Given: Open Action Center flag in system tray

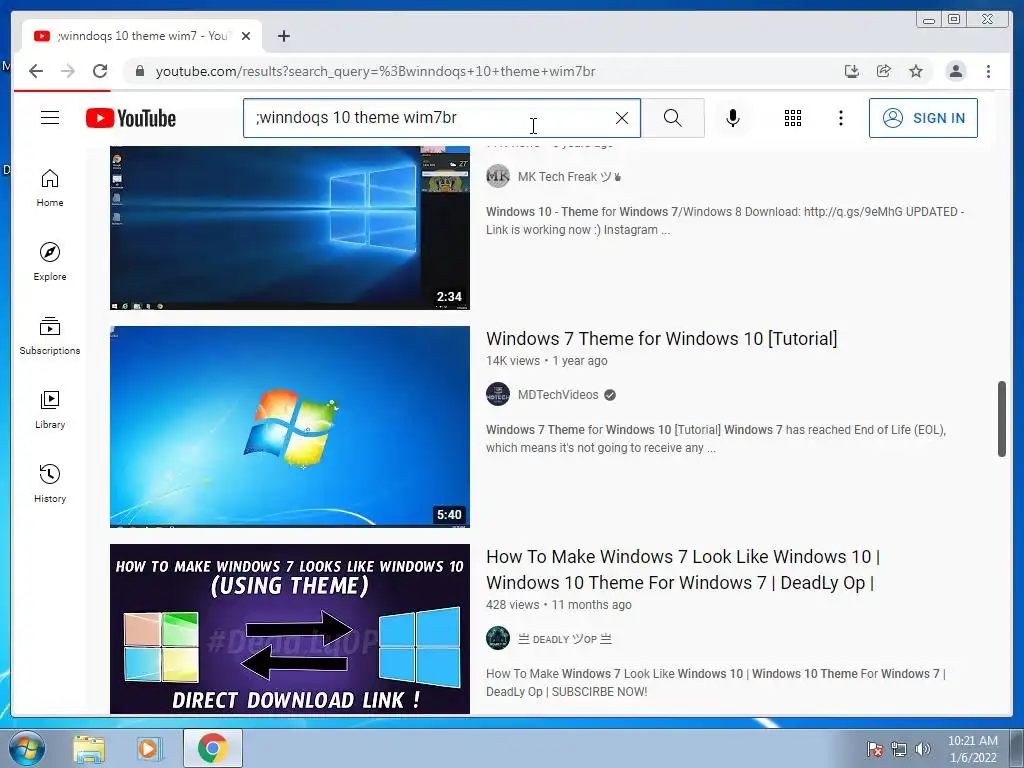Looking at the screenshot, I should pos(874,749).
